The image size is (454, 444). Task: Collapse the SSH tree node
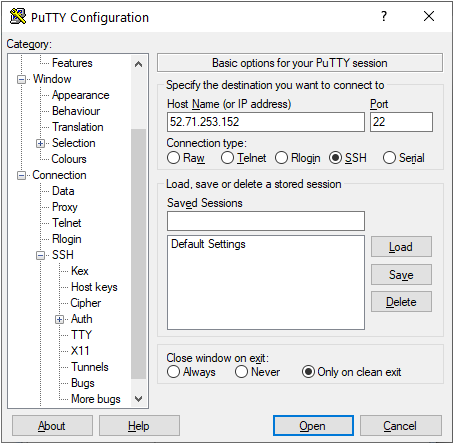pos(40,255)
